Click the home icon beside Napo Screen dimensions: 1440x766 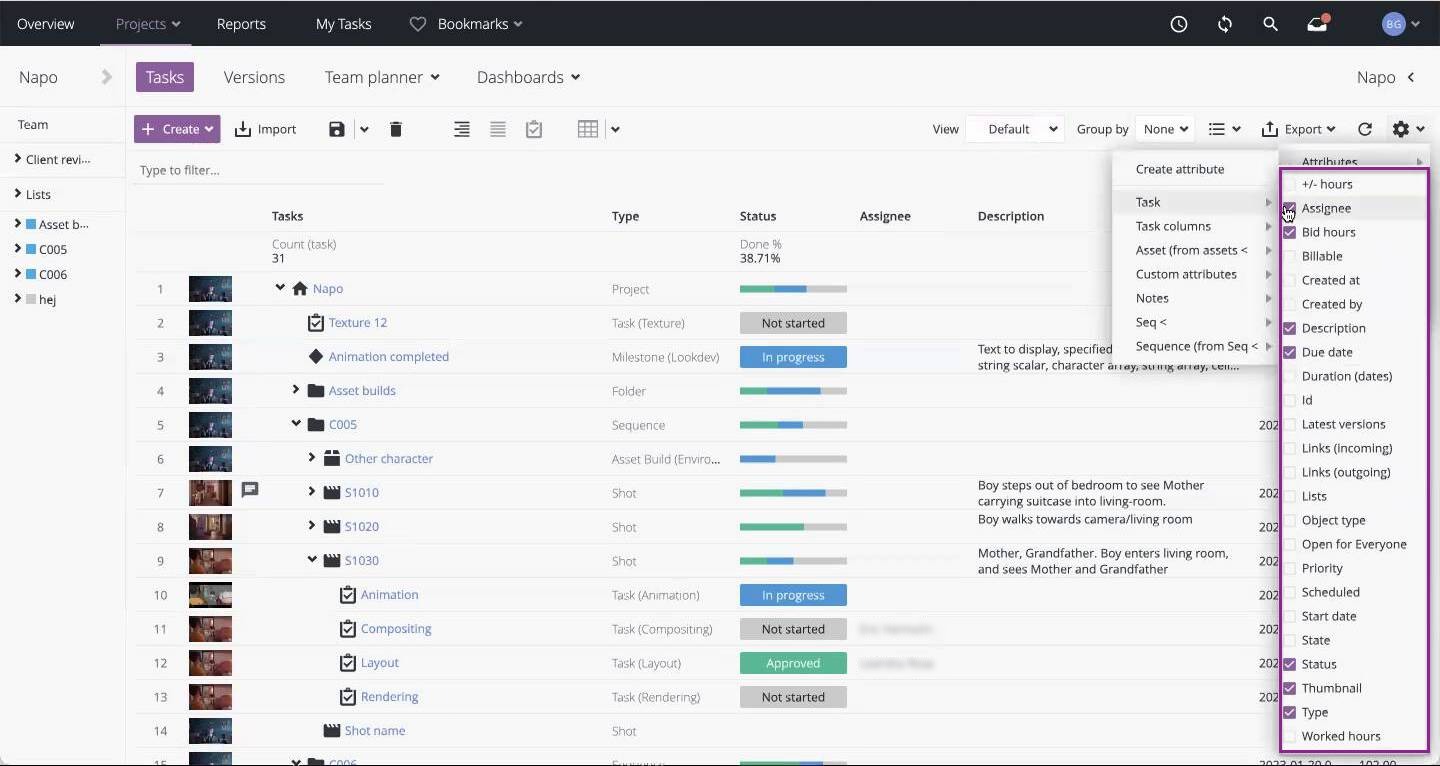click(300, 288)
